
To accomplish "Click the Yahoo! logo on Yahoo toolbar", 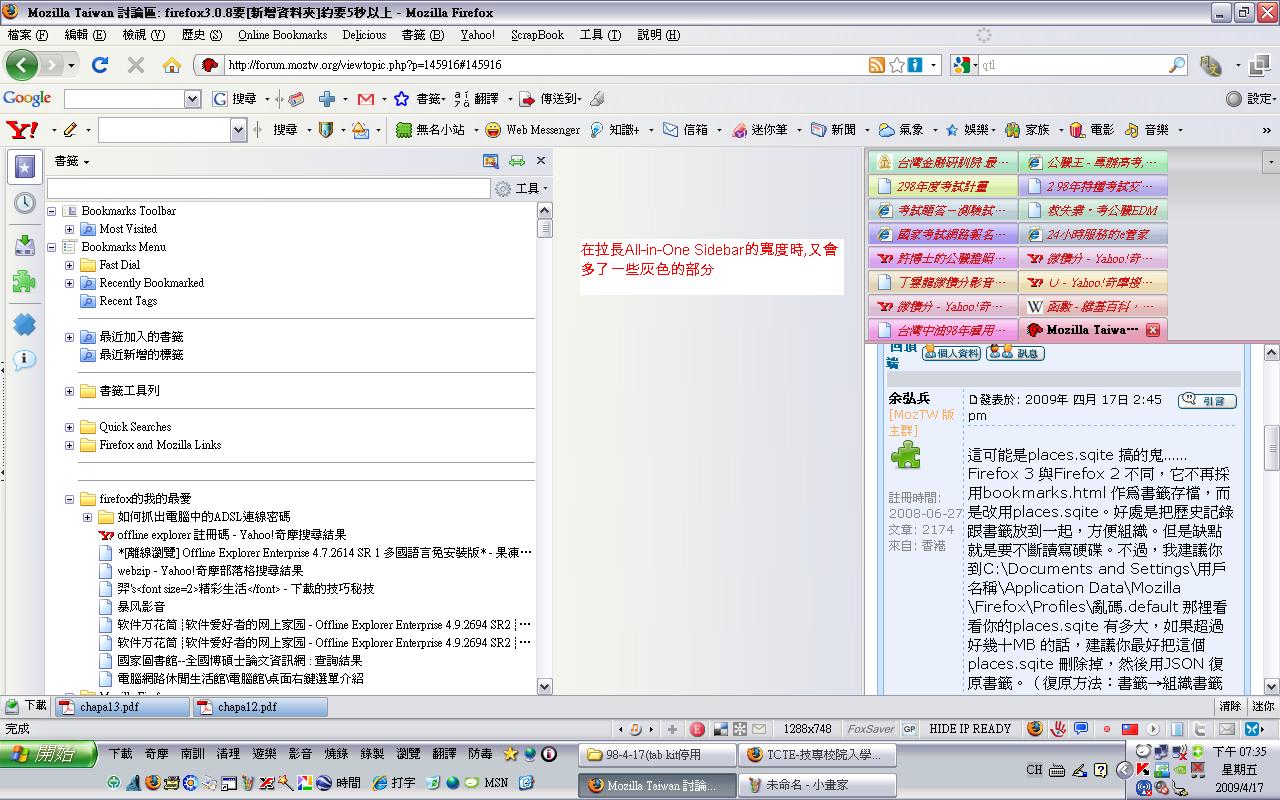I will (x=22, y=130).
